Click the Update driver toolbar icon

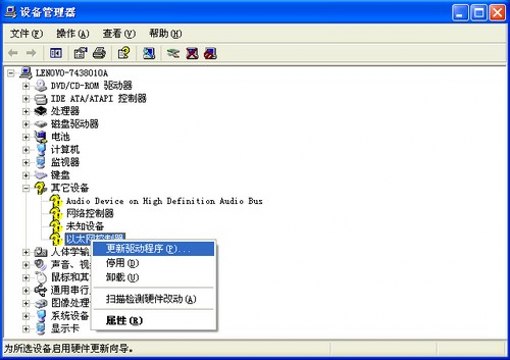coord(173,53)
